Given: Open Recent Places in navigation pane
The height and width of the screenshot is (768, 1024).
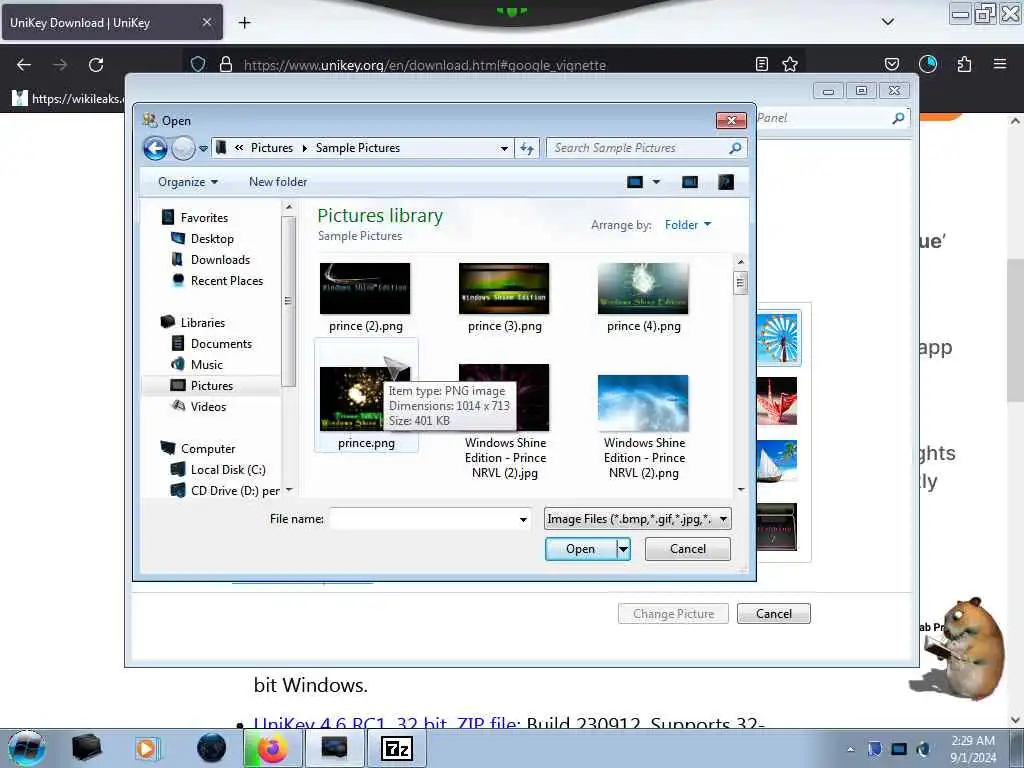Looking at the screenshot, I should [227, 281].
